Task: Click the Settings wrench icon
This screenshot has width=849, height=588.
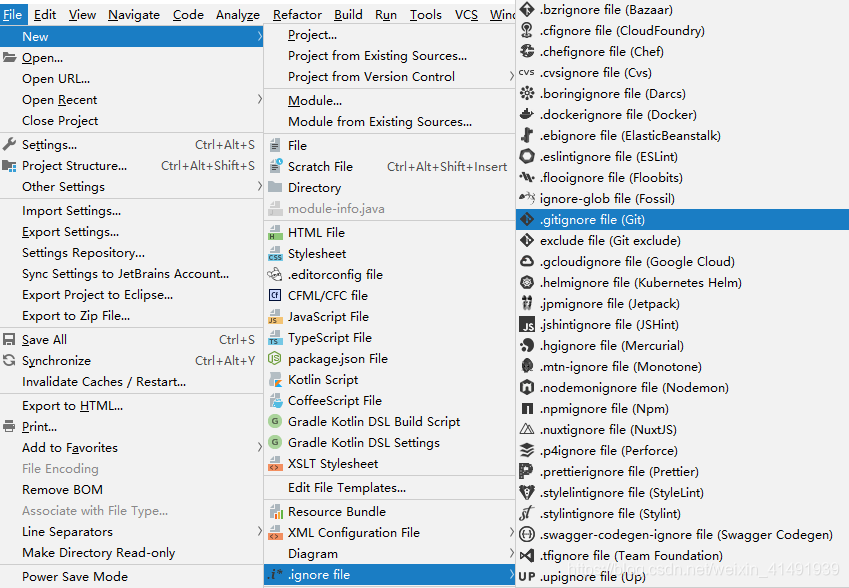Action: point(9,144)
